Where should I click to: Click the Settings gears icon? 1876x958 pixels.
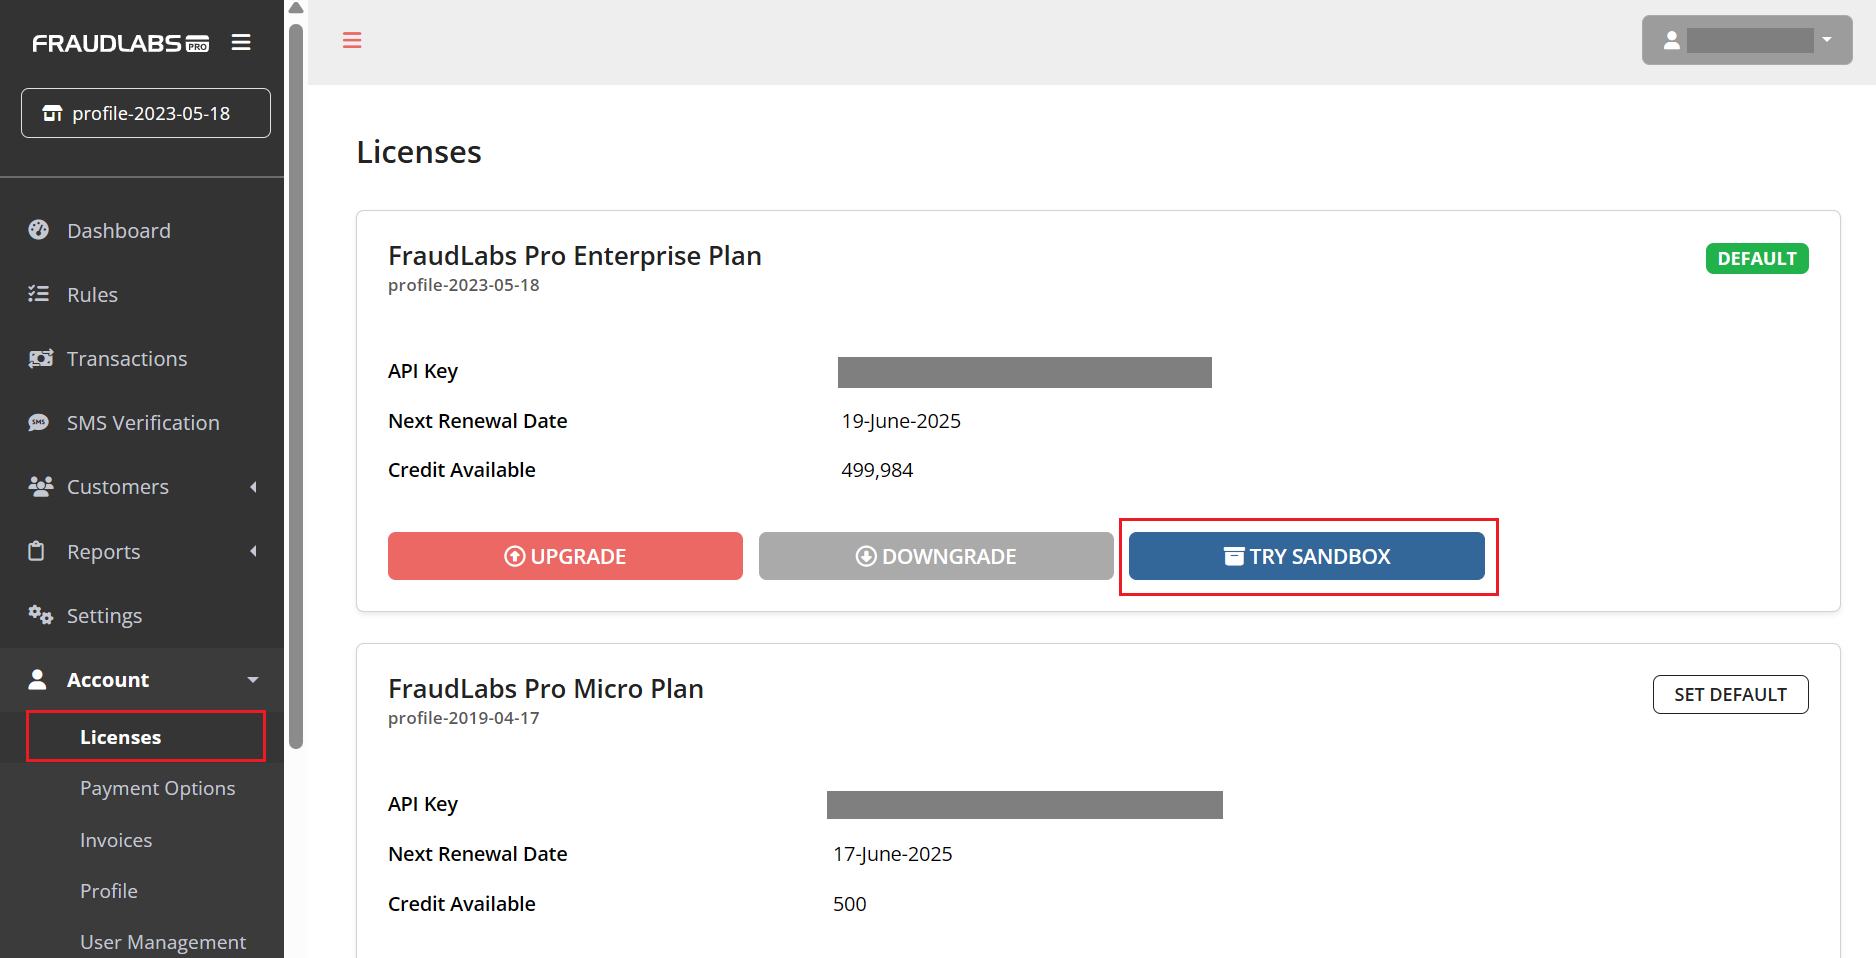pos(40,615)
